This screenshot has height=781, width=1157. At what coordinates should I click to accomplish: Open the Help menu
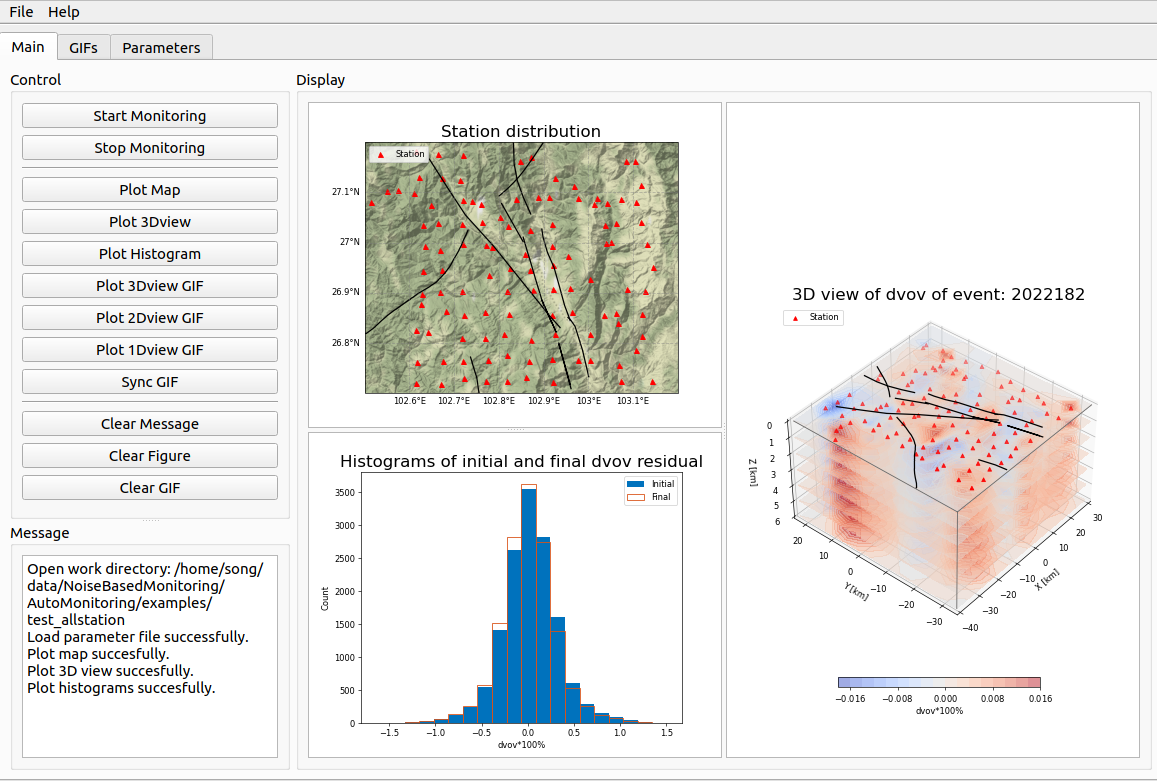(x=64, y=12)
